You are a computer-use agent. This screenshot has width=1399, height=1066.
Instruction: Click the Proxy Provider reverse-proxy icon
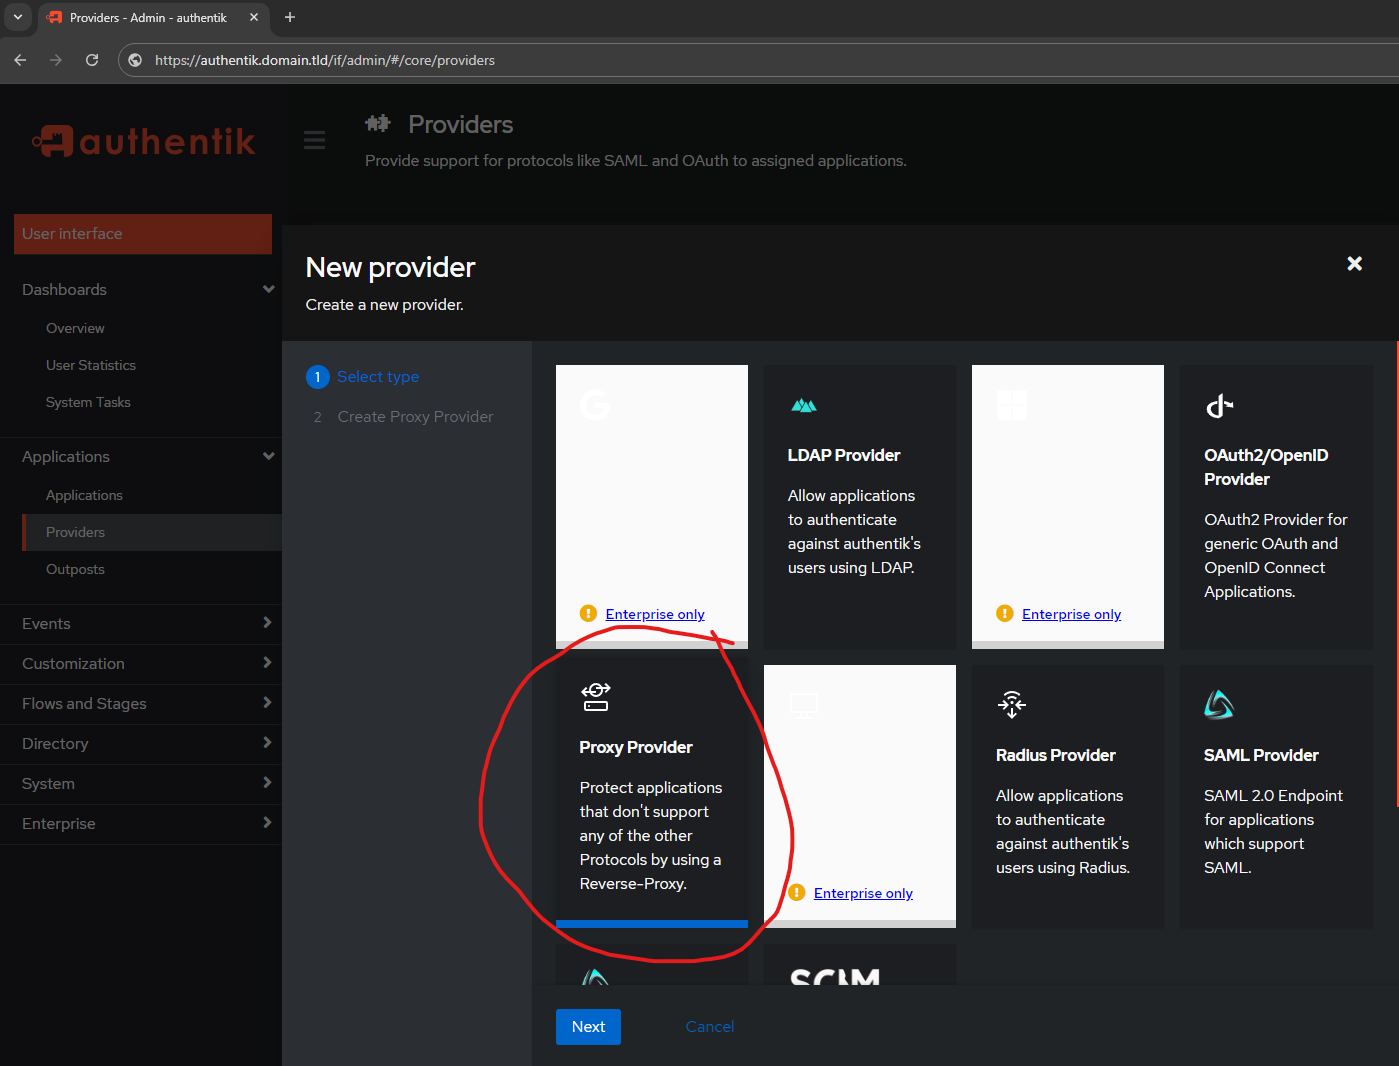pos(596,697)
